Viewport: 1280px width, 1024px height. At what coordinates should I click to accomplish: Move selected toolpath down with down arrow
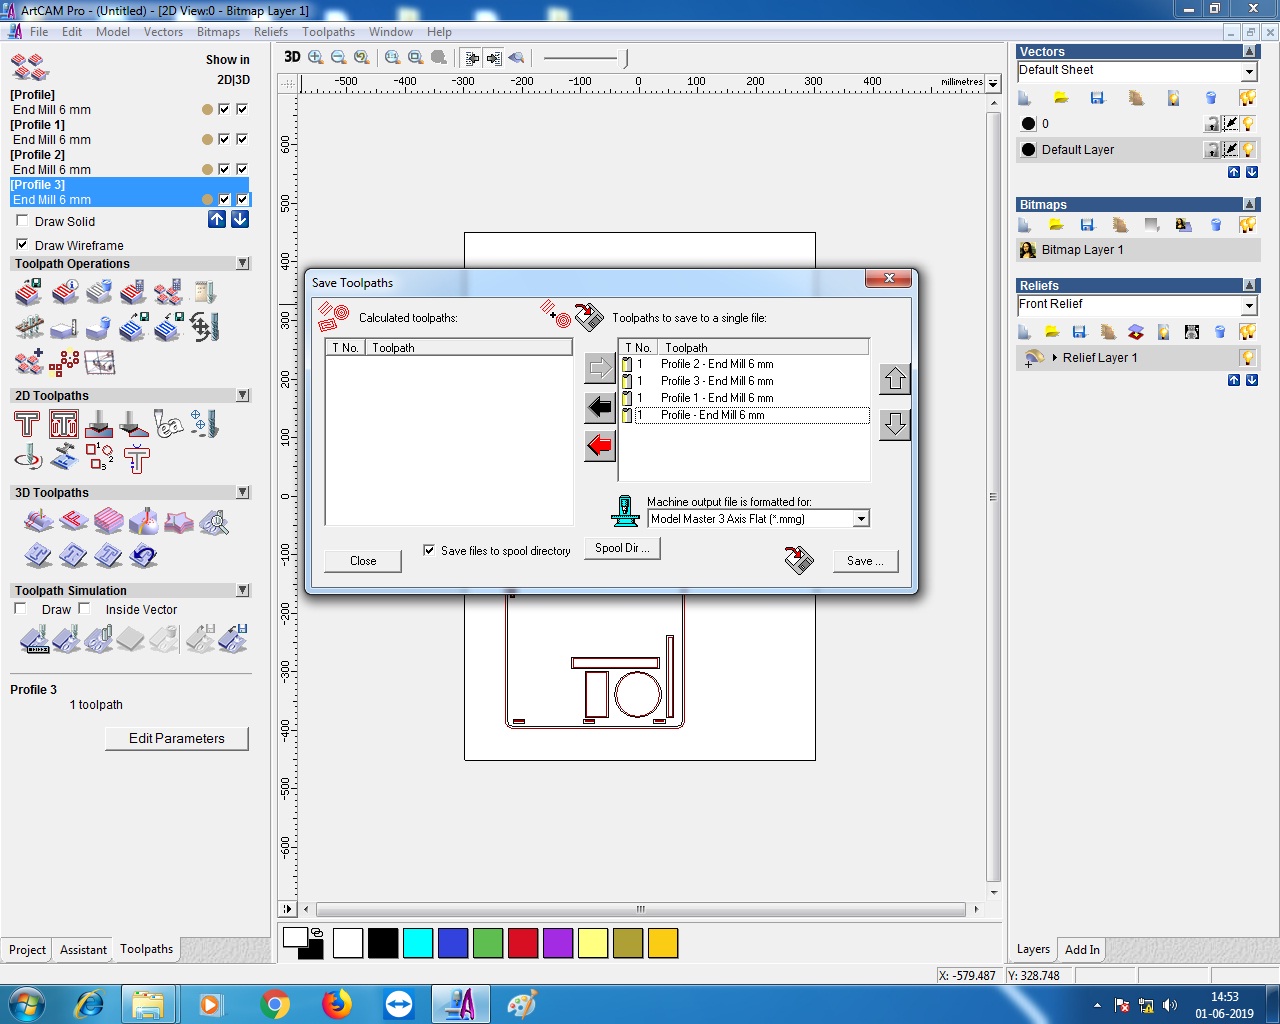click(x=895, y=424)
